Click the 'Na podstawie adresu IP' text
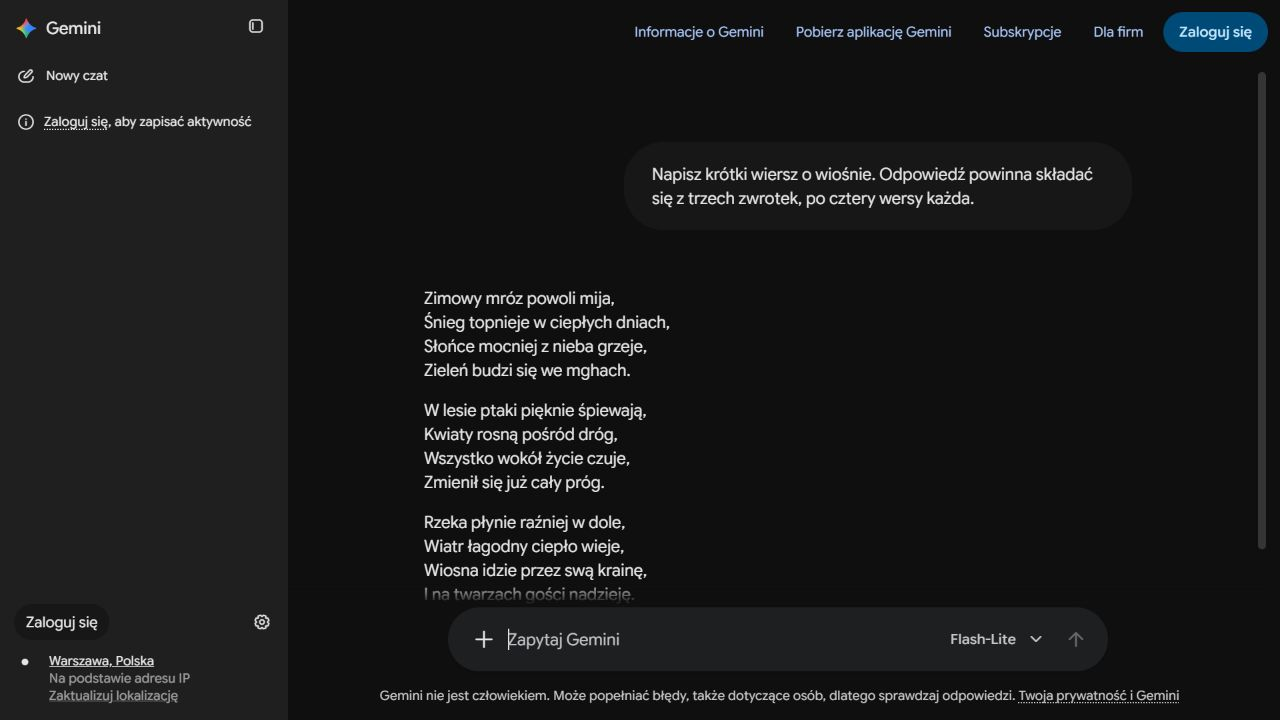This screenshot has width=1280, height=720. pyautogui.click(x=119, y=678)
